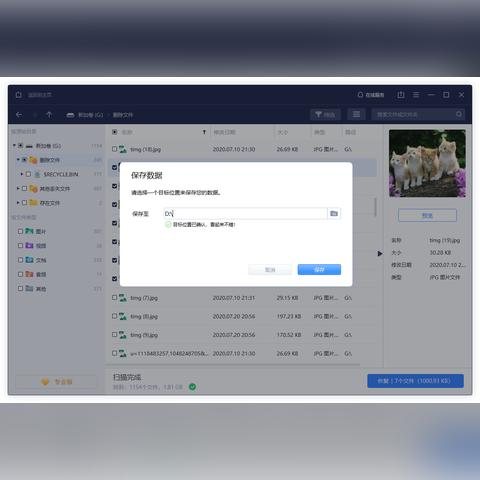Image resolution: width=480 pixels, height=480 pixels.
Task: Sort by the modified date column header
Action: (x=224, y=132)
